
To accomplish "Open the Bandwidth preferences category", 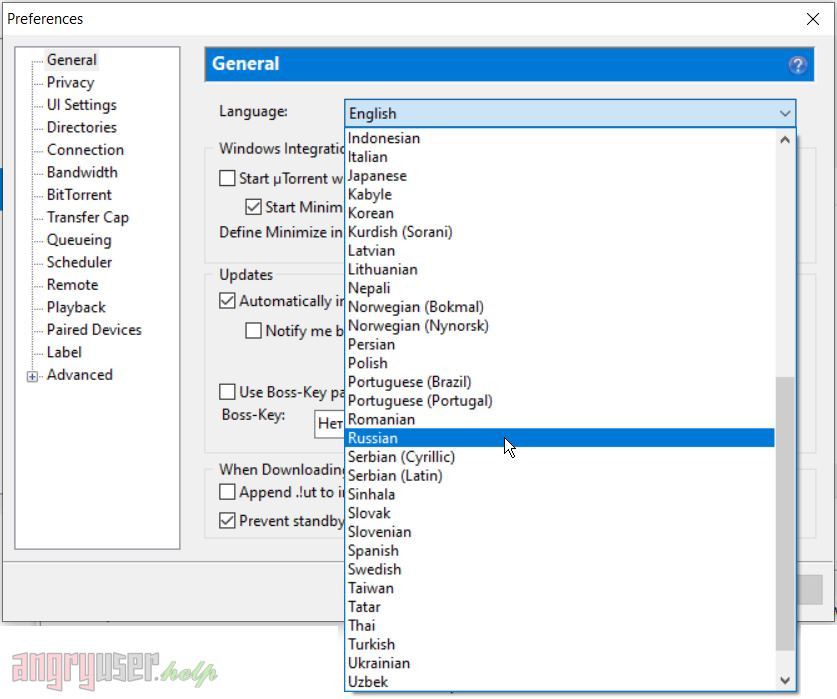I will coord(82,173).
